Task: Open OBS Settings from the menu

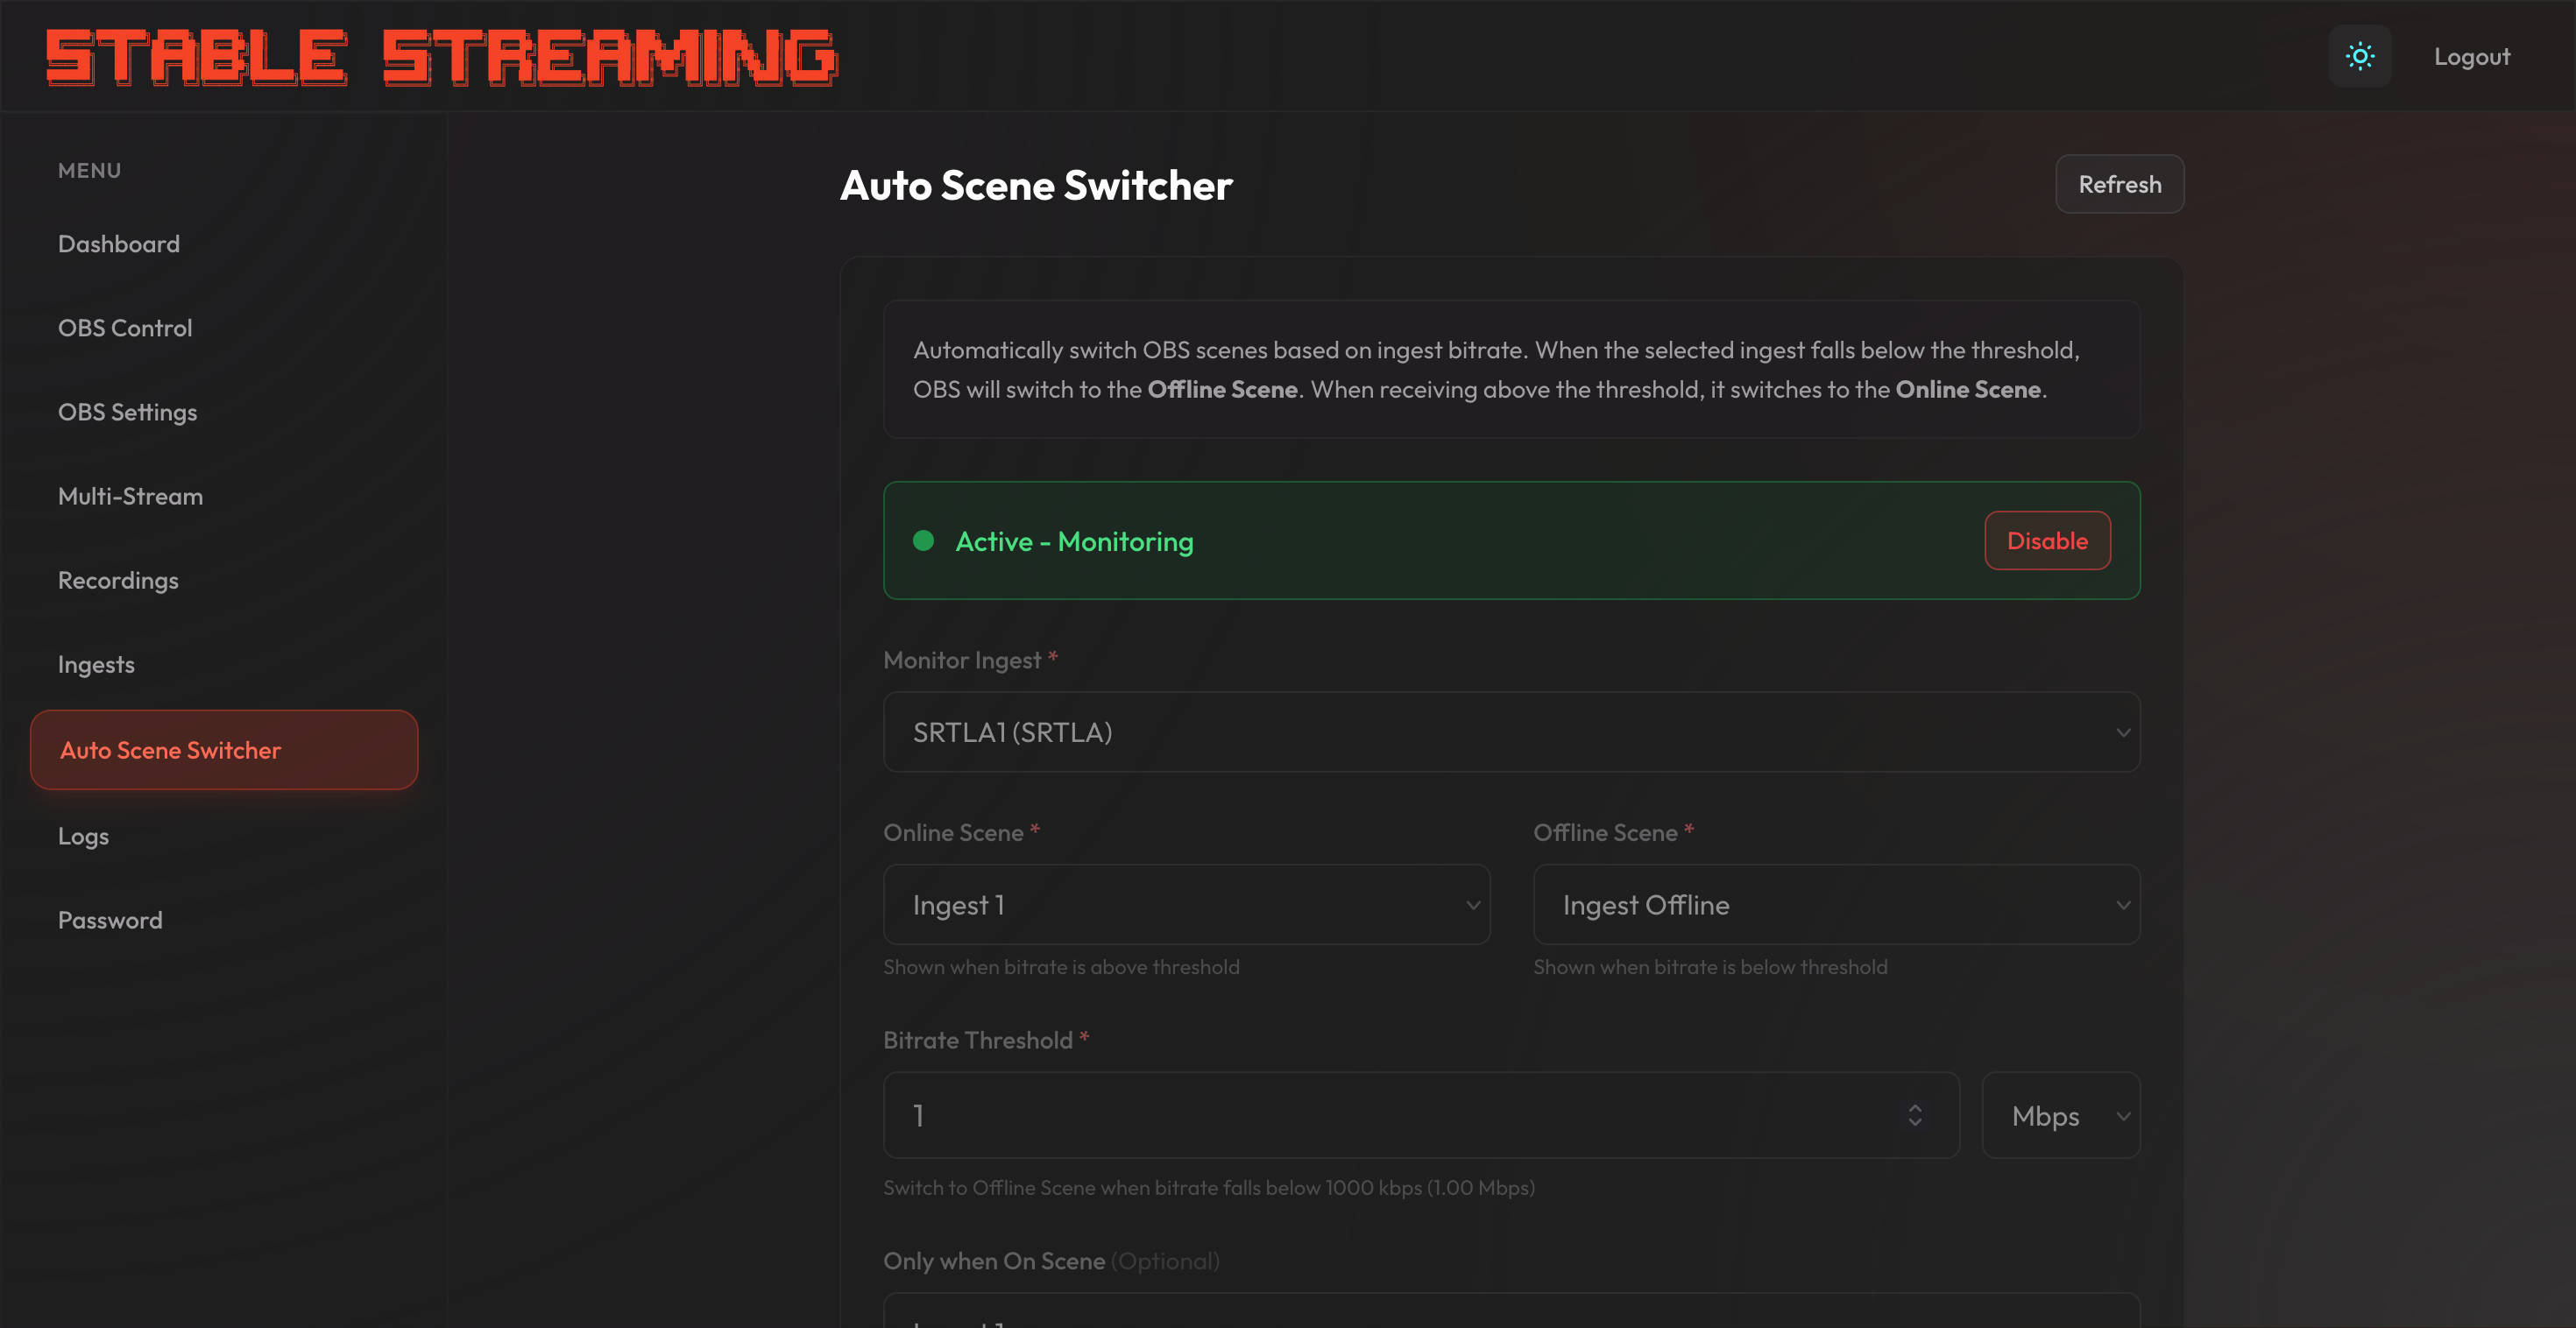Action: pos(127,412)
